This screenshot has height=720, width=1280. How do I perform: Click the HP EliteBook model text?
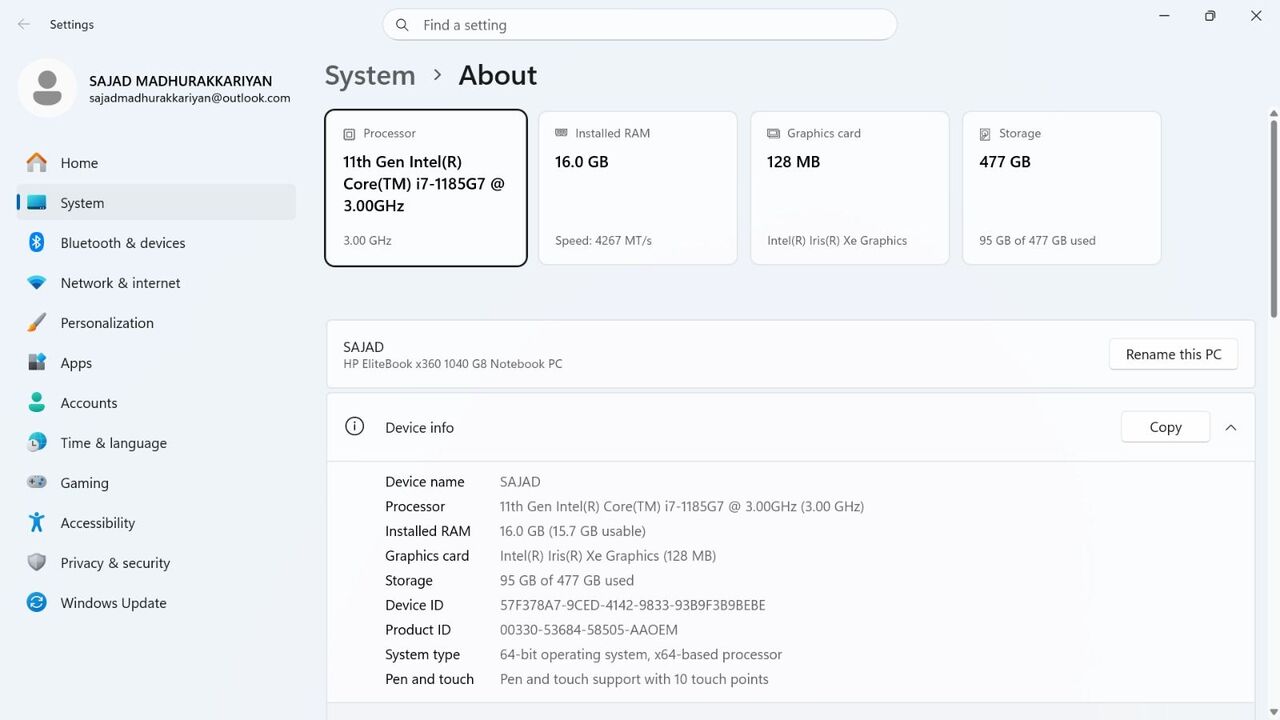pyautogui.click(x=453, y=364)
